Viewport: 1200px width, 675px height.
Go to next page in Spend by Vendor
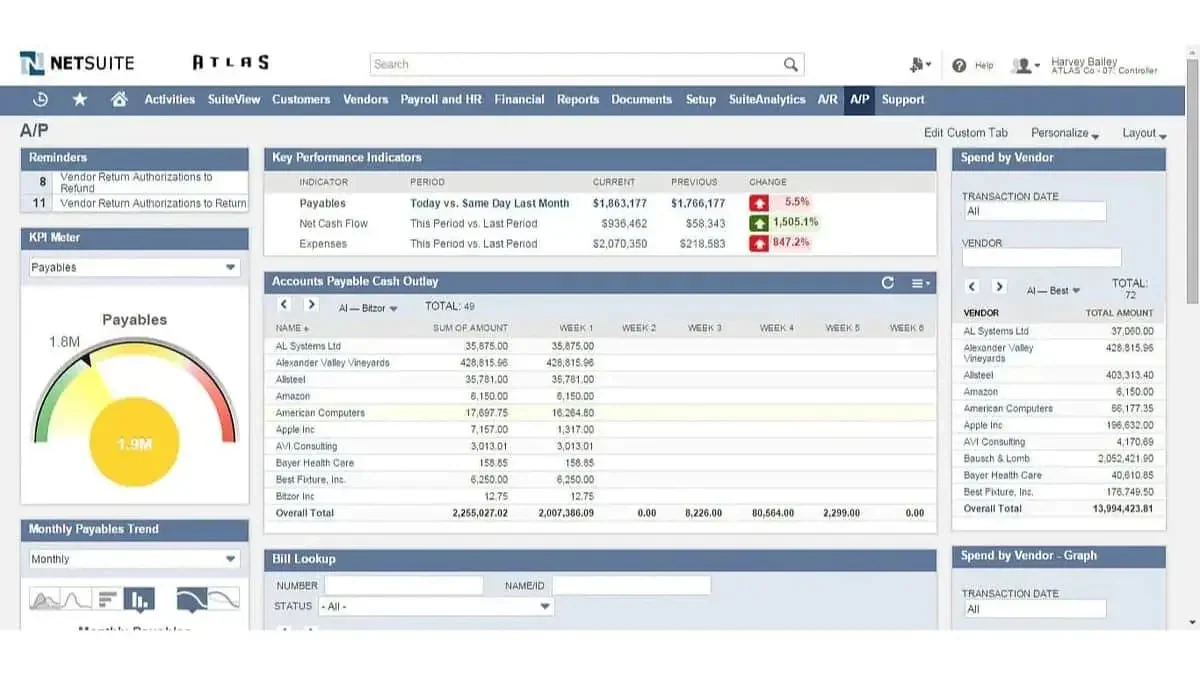[x=999, y=287]
